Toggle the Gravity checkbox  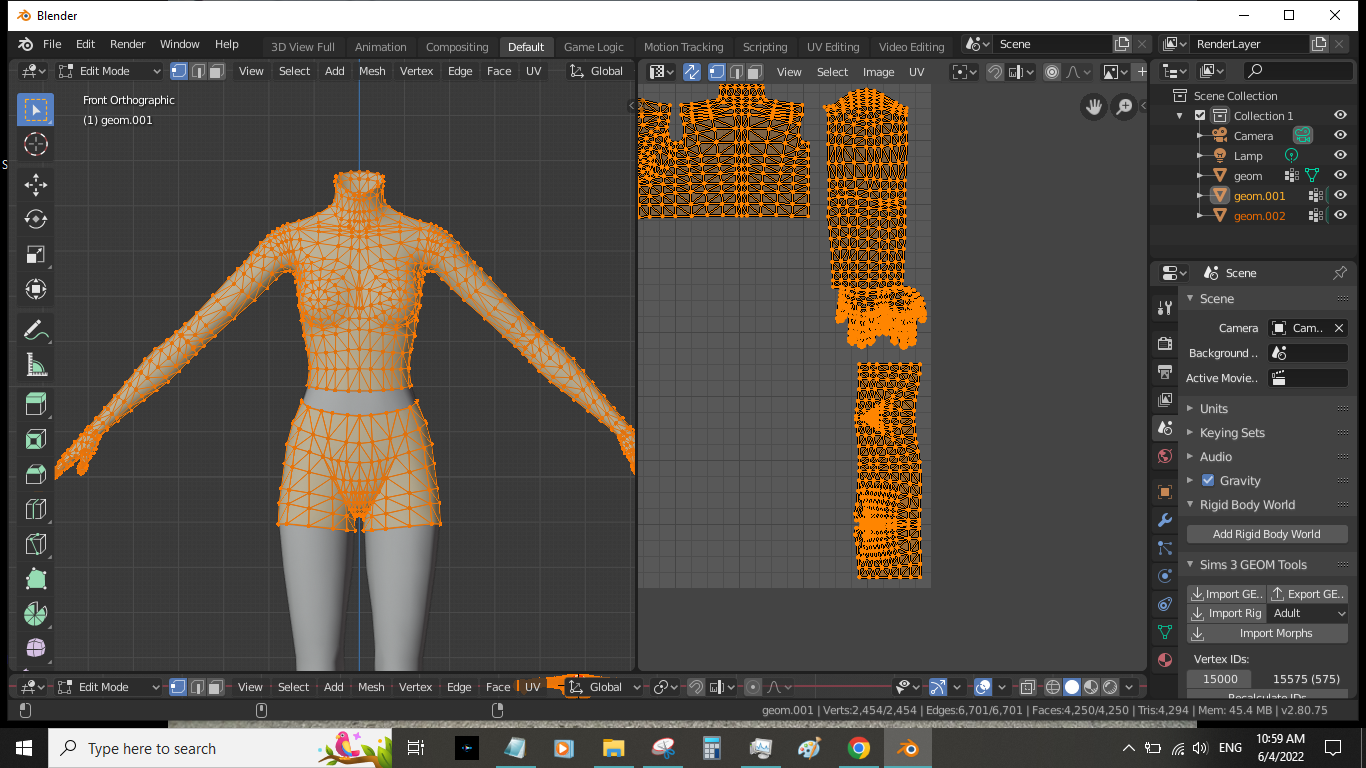(x=1208, y=481)
